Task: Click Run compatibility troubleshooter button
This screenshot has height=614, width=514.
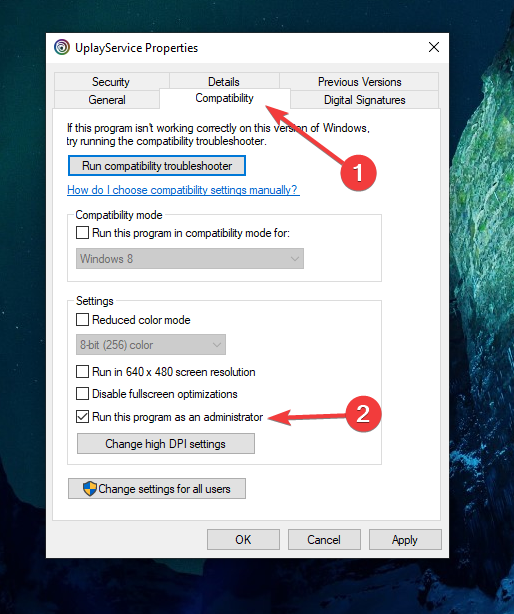Action: tap(157, 166)
